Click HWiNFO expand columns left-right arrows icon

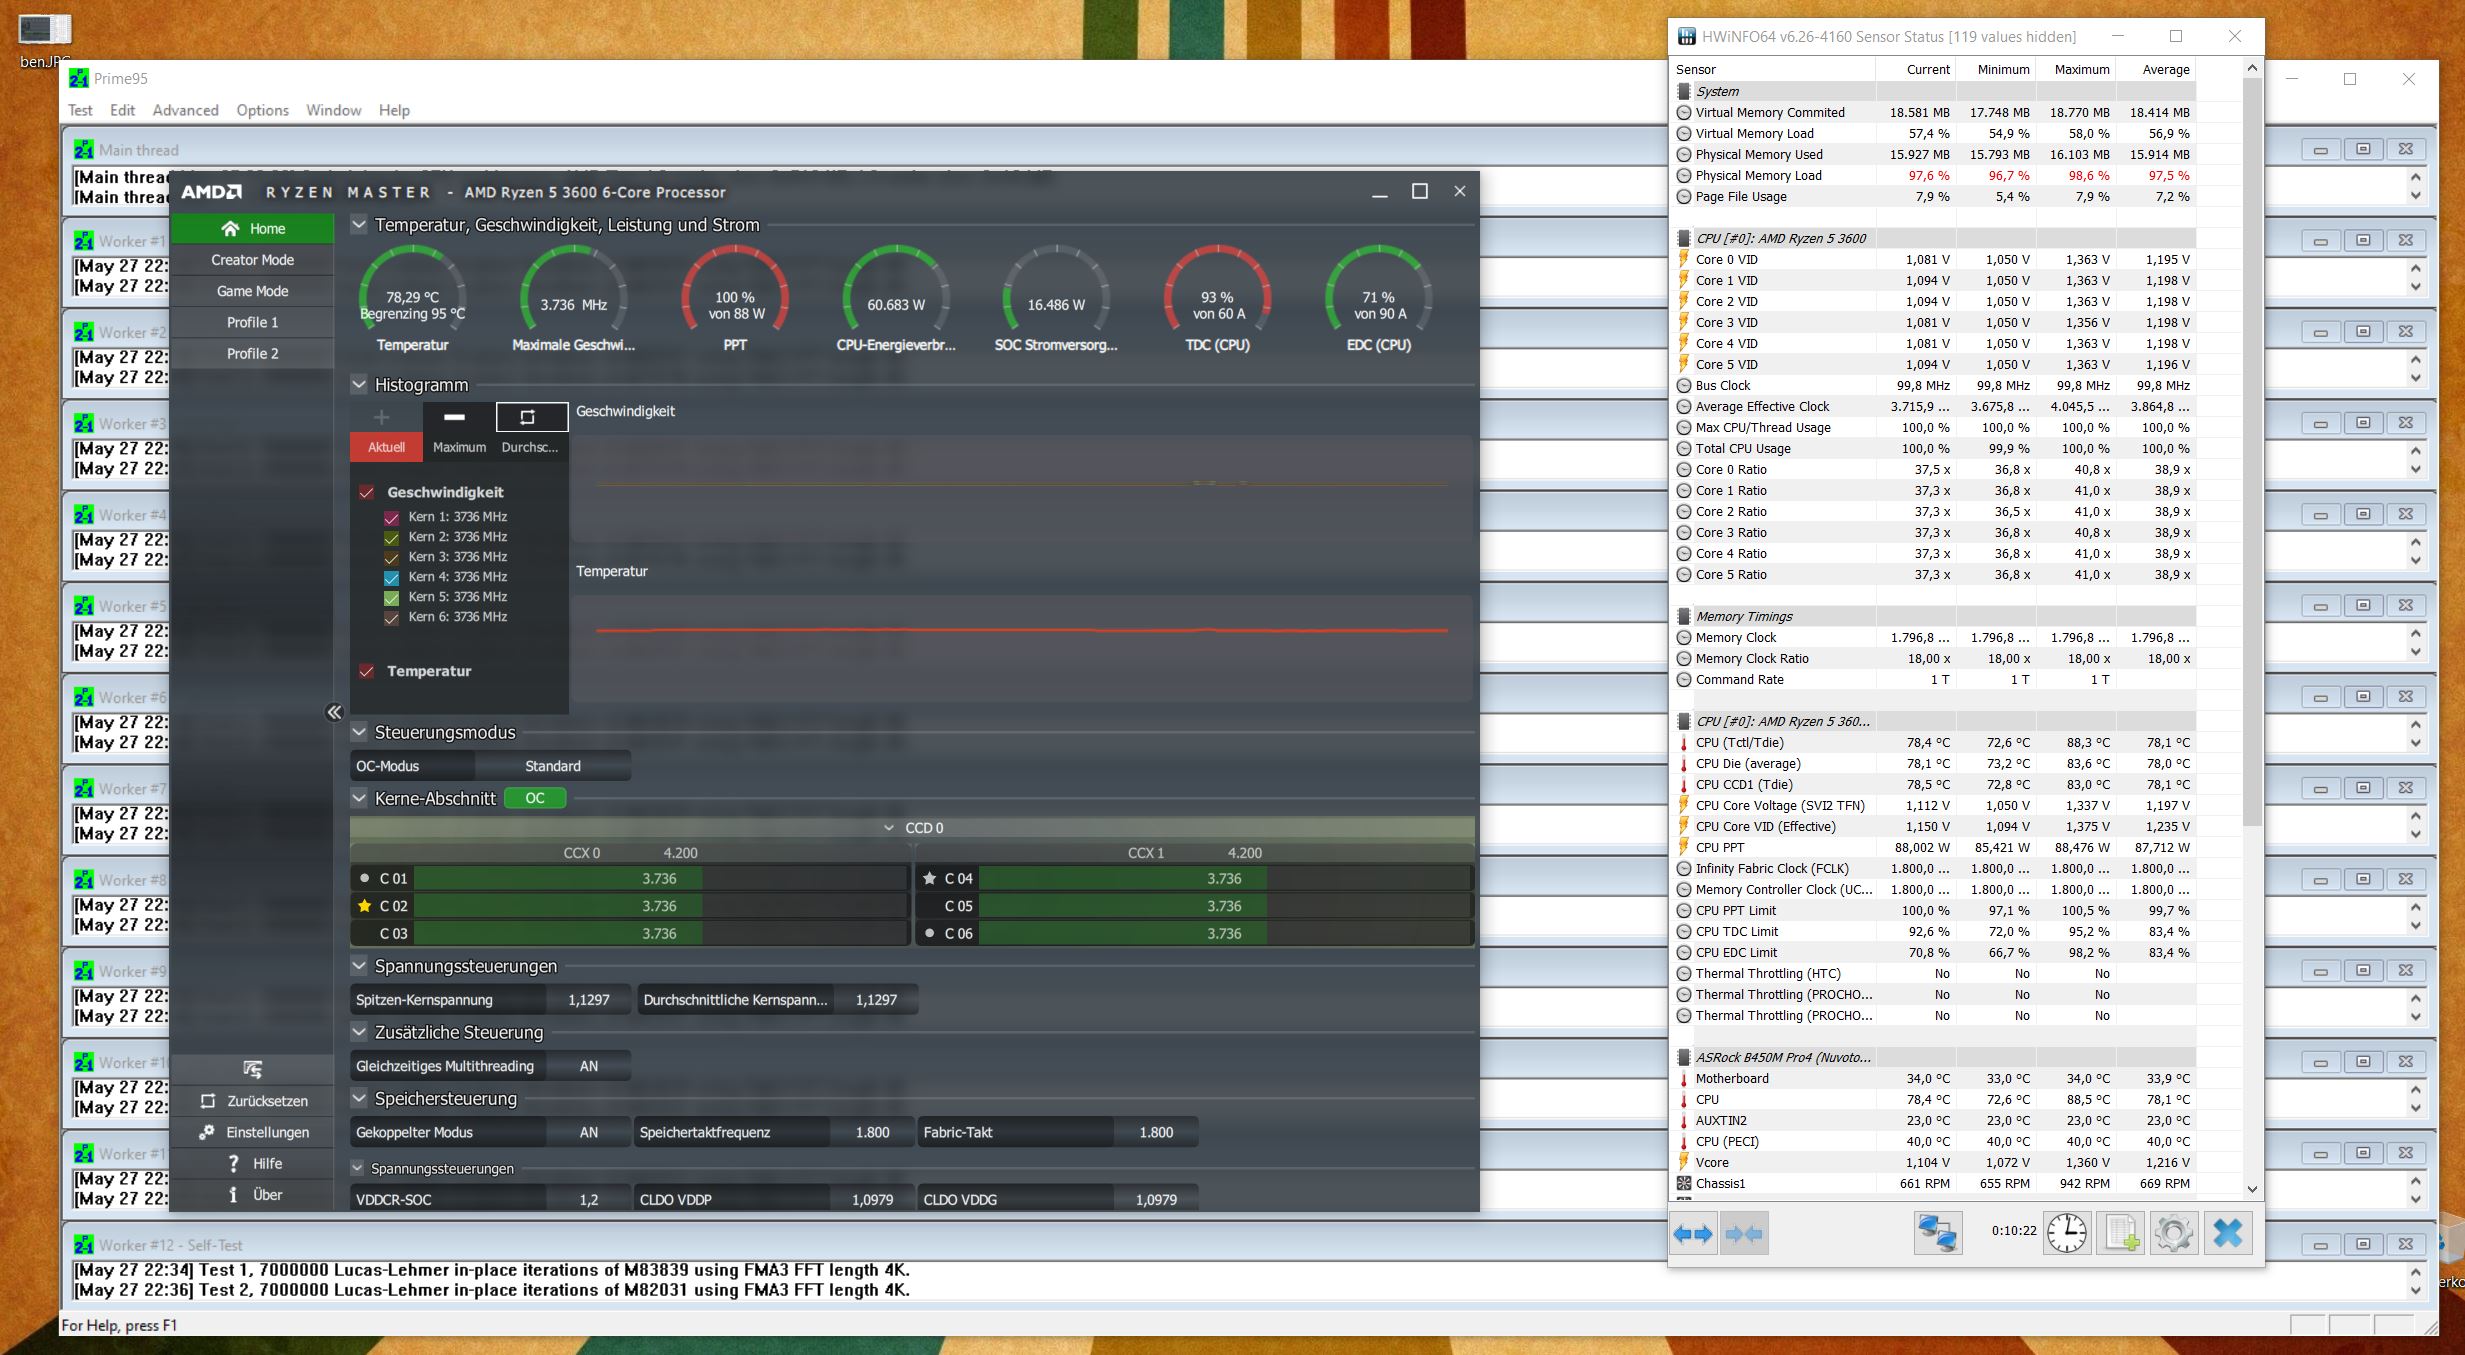click(x=1693, y=1233)
